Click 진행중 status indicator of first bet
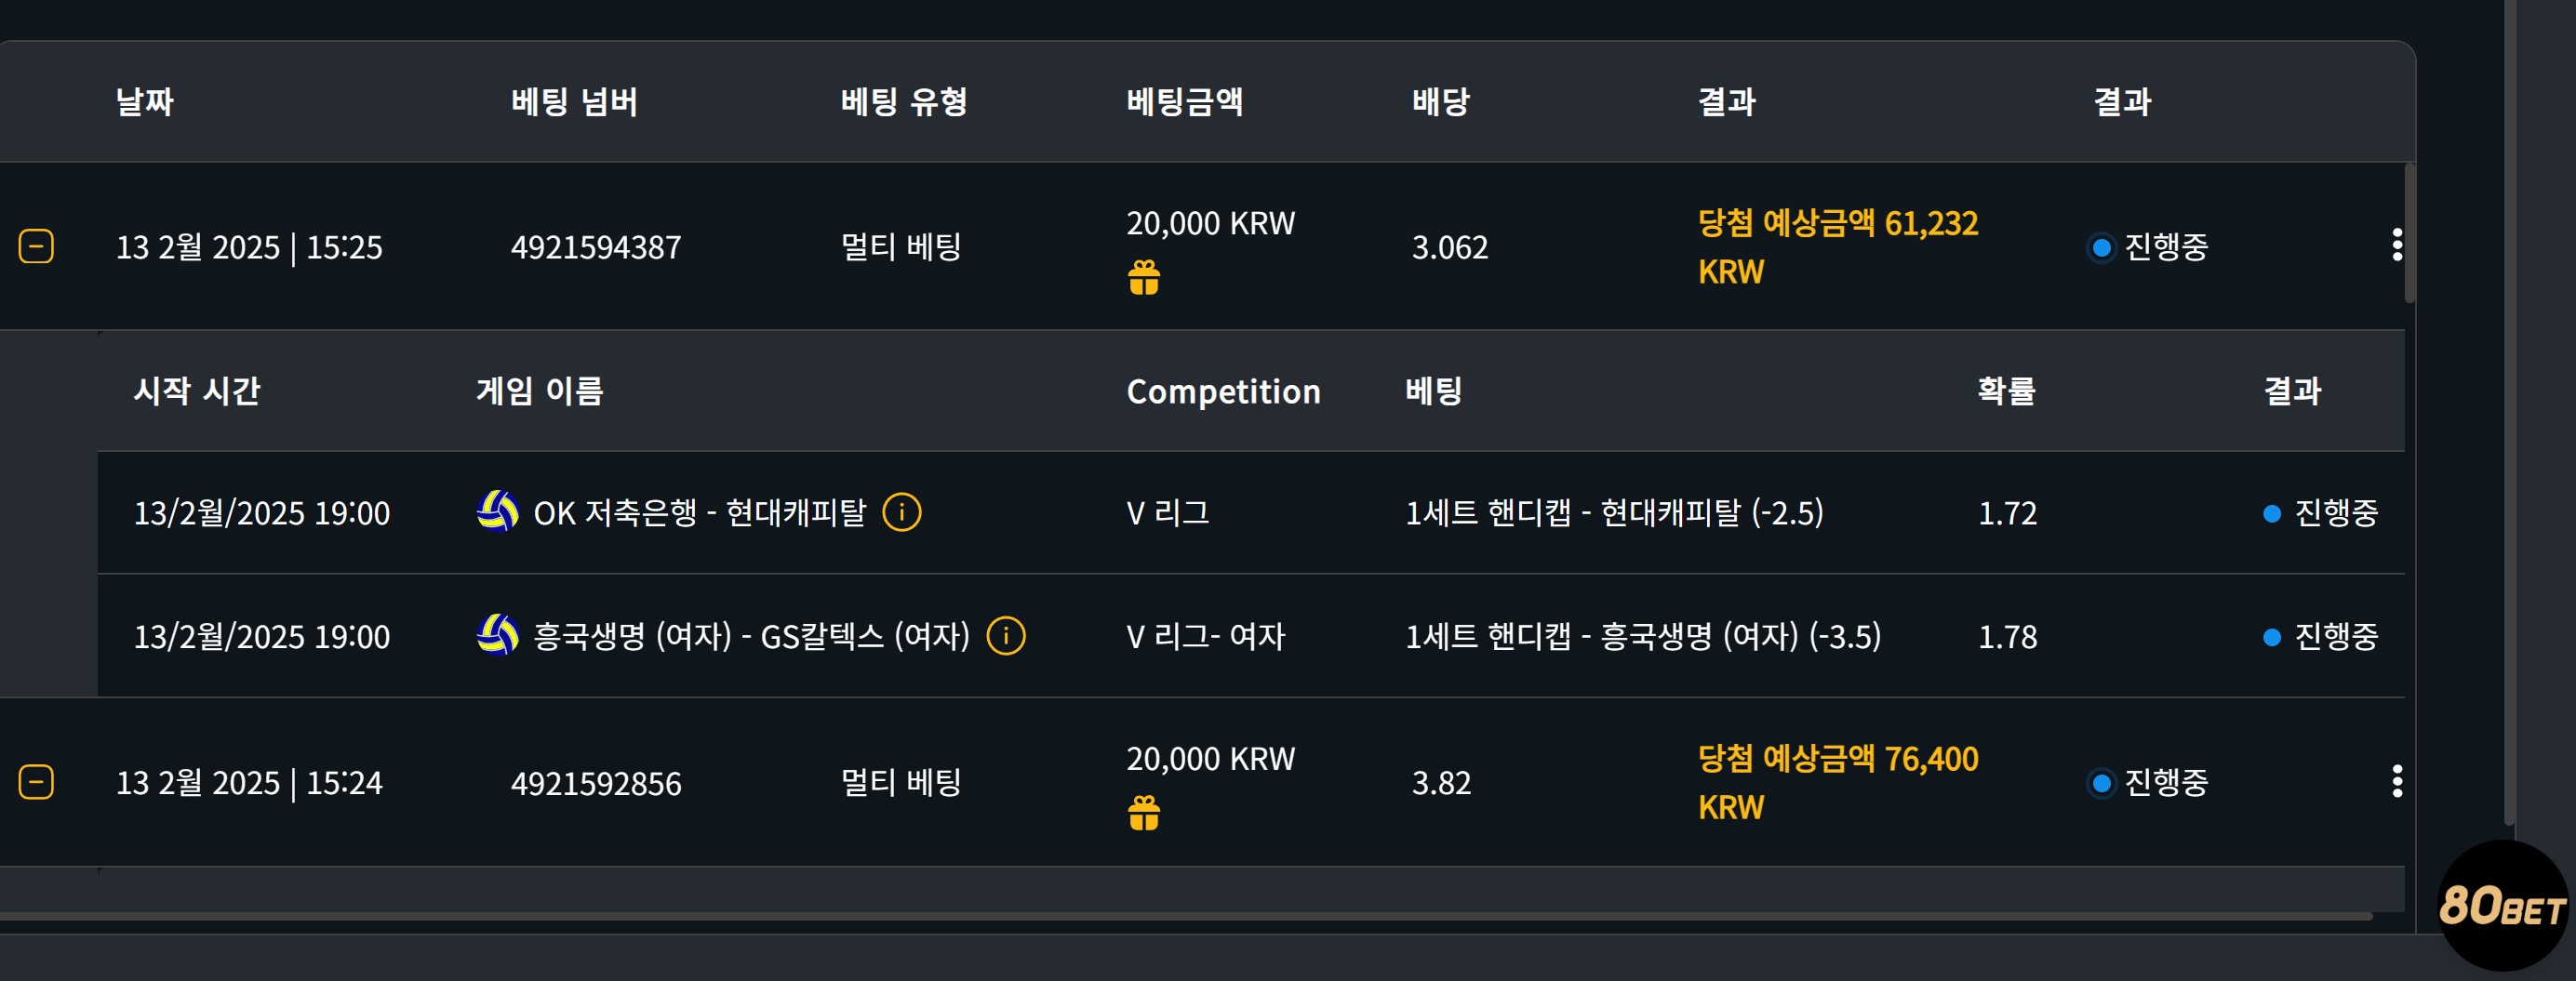 [x=2148, y=246]
